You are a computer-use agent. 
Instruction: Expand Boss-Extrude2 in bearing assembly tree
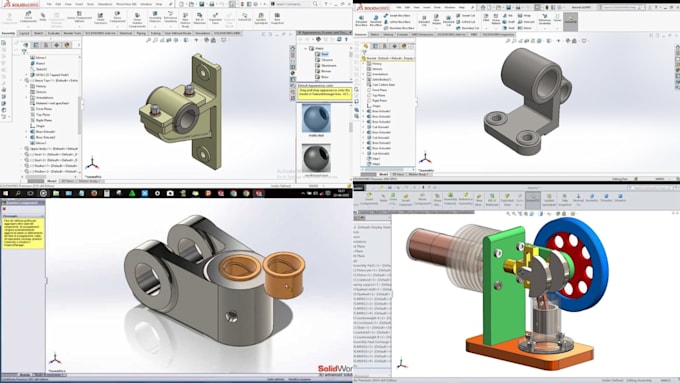[26, 137]
